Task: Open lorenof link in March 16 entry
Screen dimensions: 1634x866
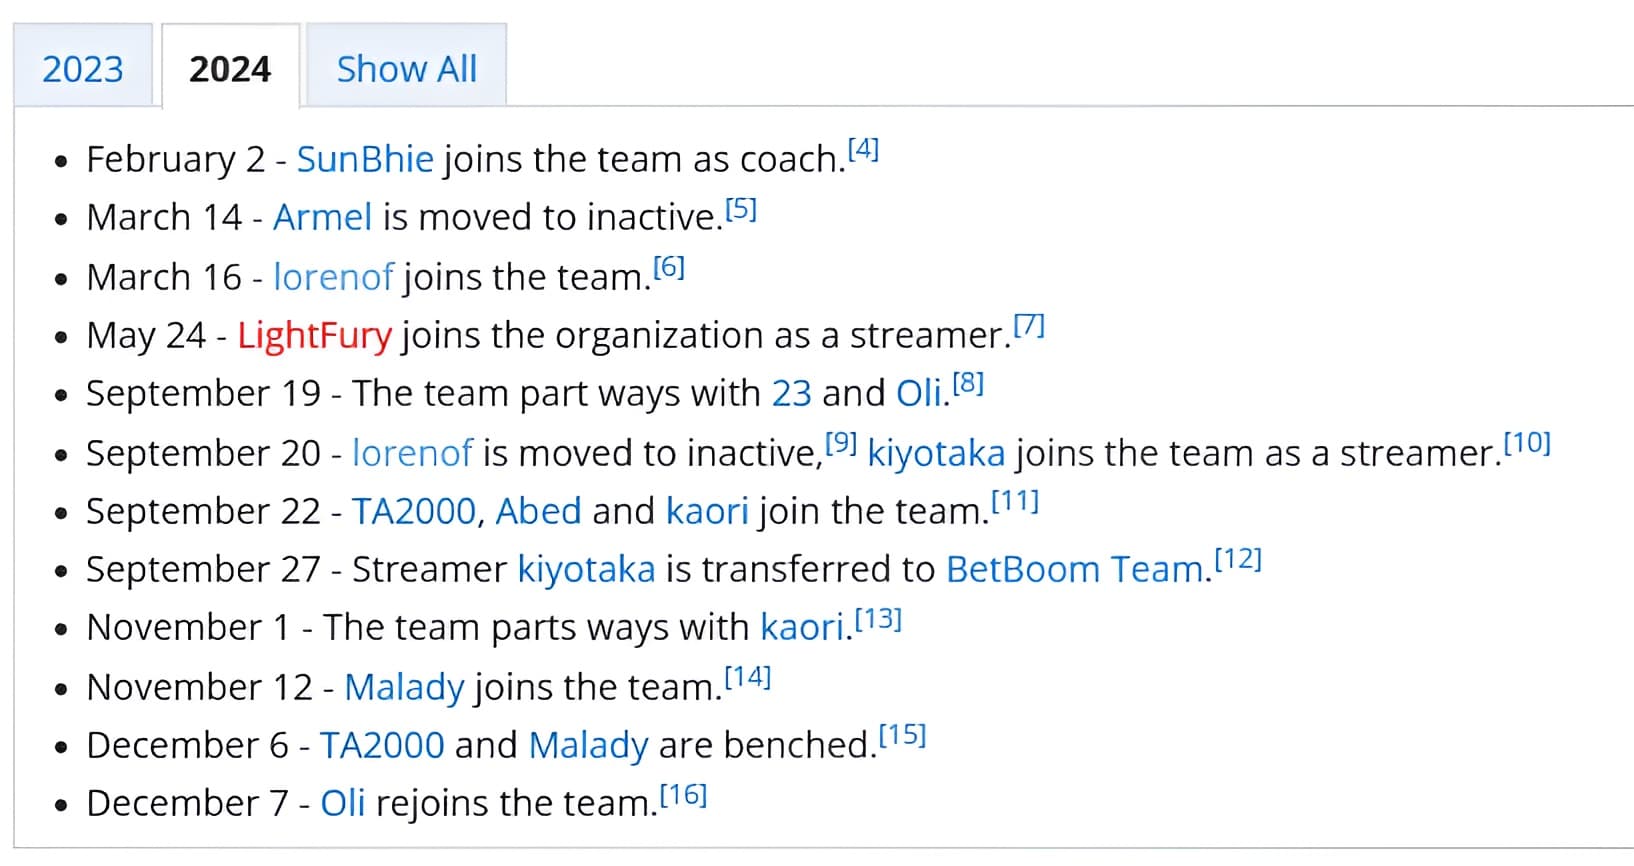Action: pos(333,277)
